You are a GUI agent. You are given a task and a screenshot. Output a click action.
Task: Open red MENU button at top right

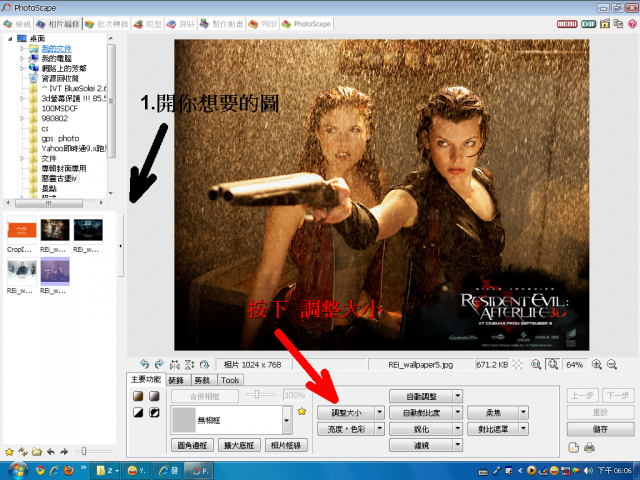567,24
